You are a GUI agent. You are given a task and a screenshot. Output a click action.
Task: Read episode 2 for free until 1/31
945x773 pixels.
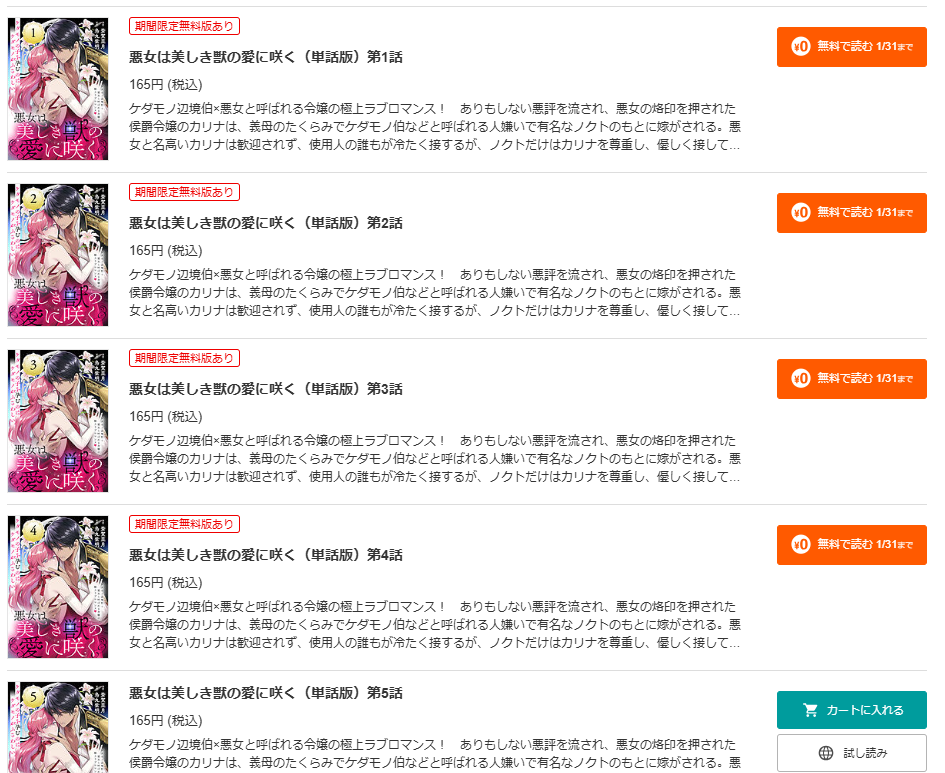click(852, 213)
